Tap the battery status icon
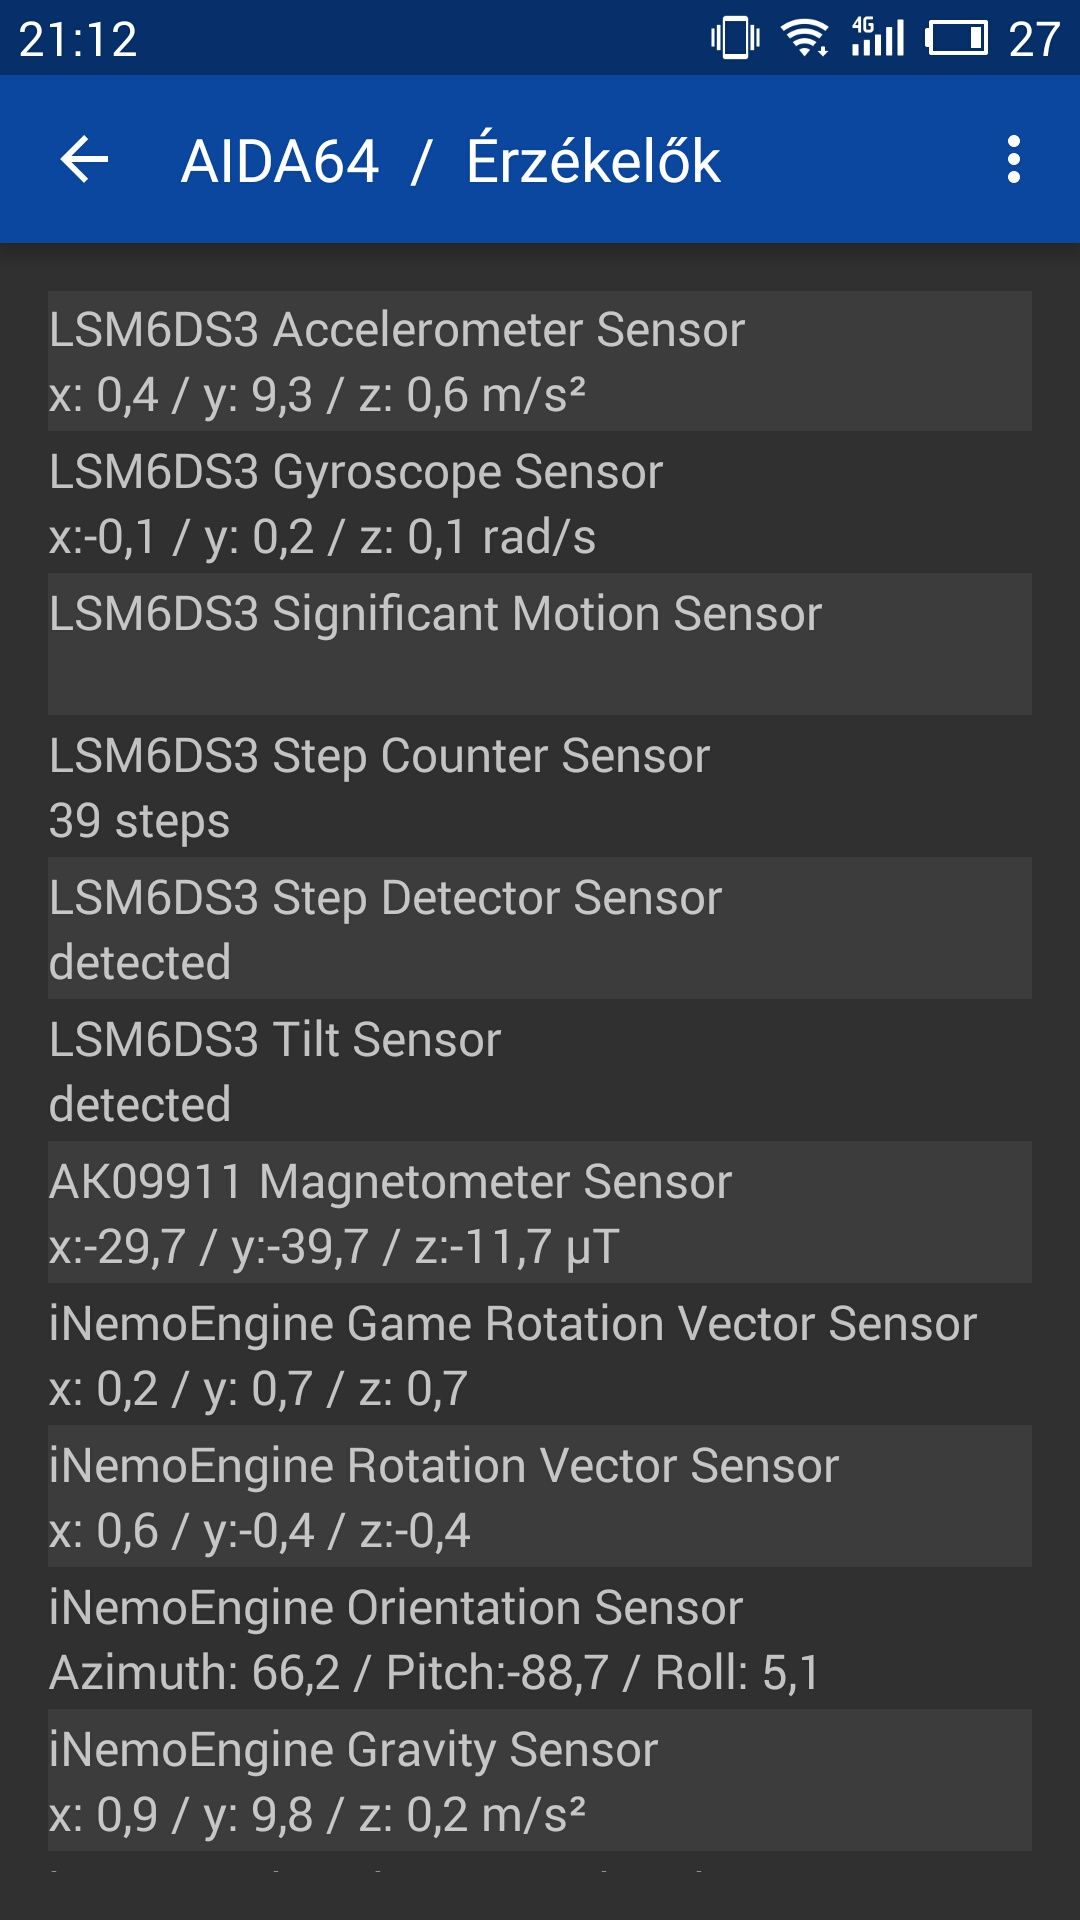1080x1920 pixels. coord(956,38)
